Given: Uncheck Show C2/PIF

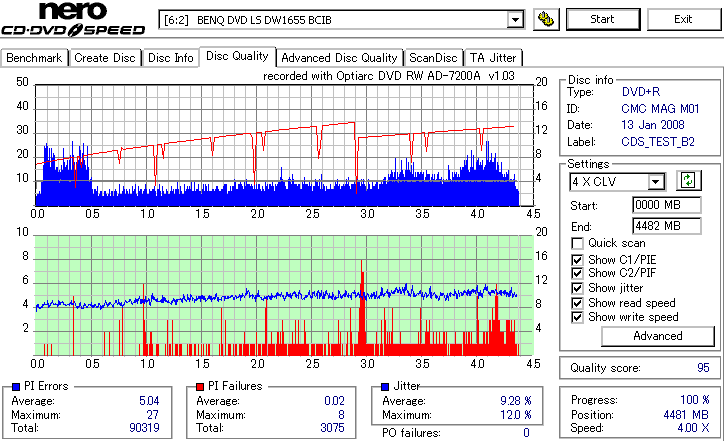Looking at the screenshot, I should click(577, 273).
